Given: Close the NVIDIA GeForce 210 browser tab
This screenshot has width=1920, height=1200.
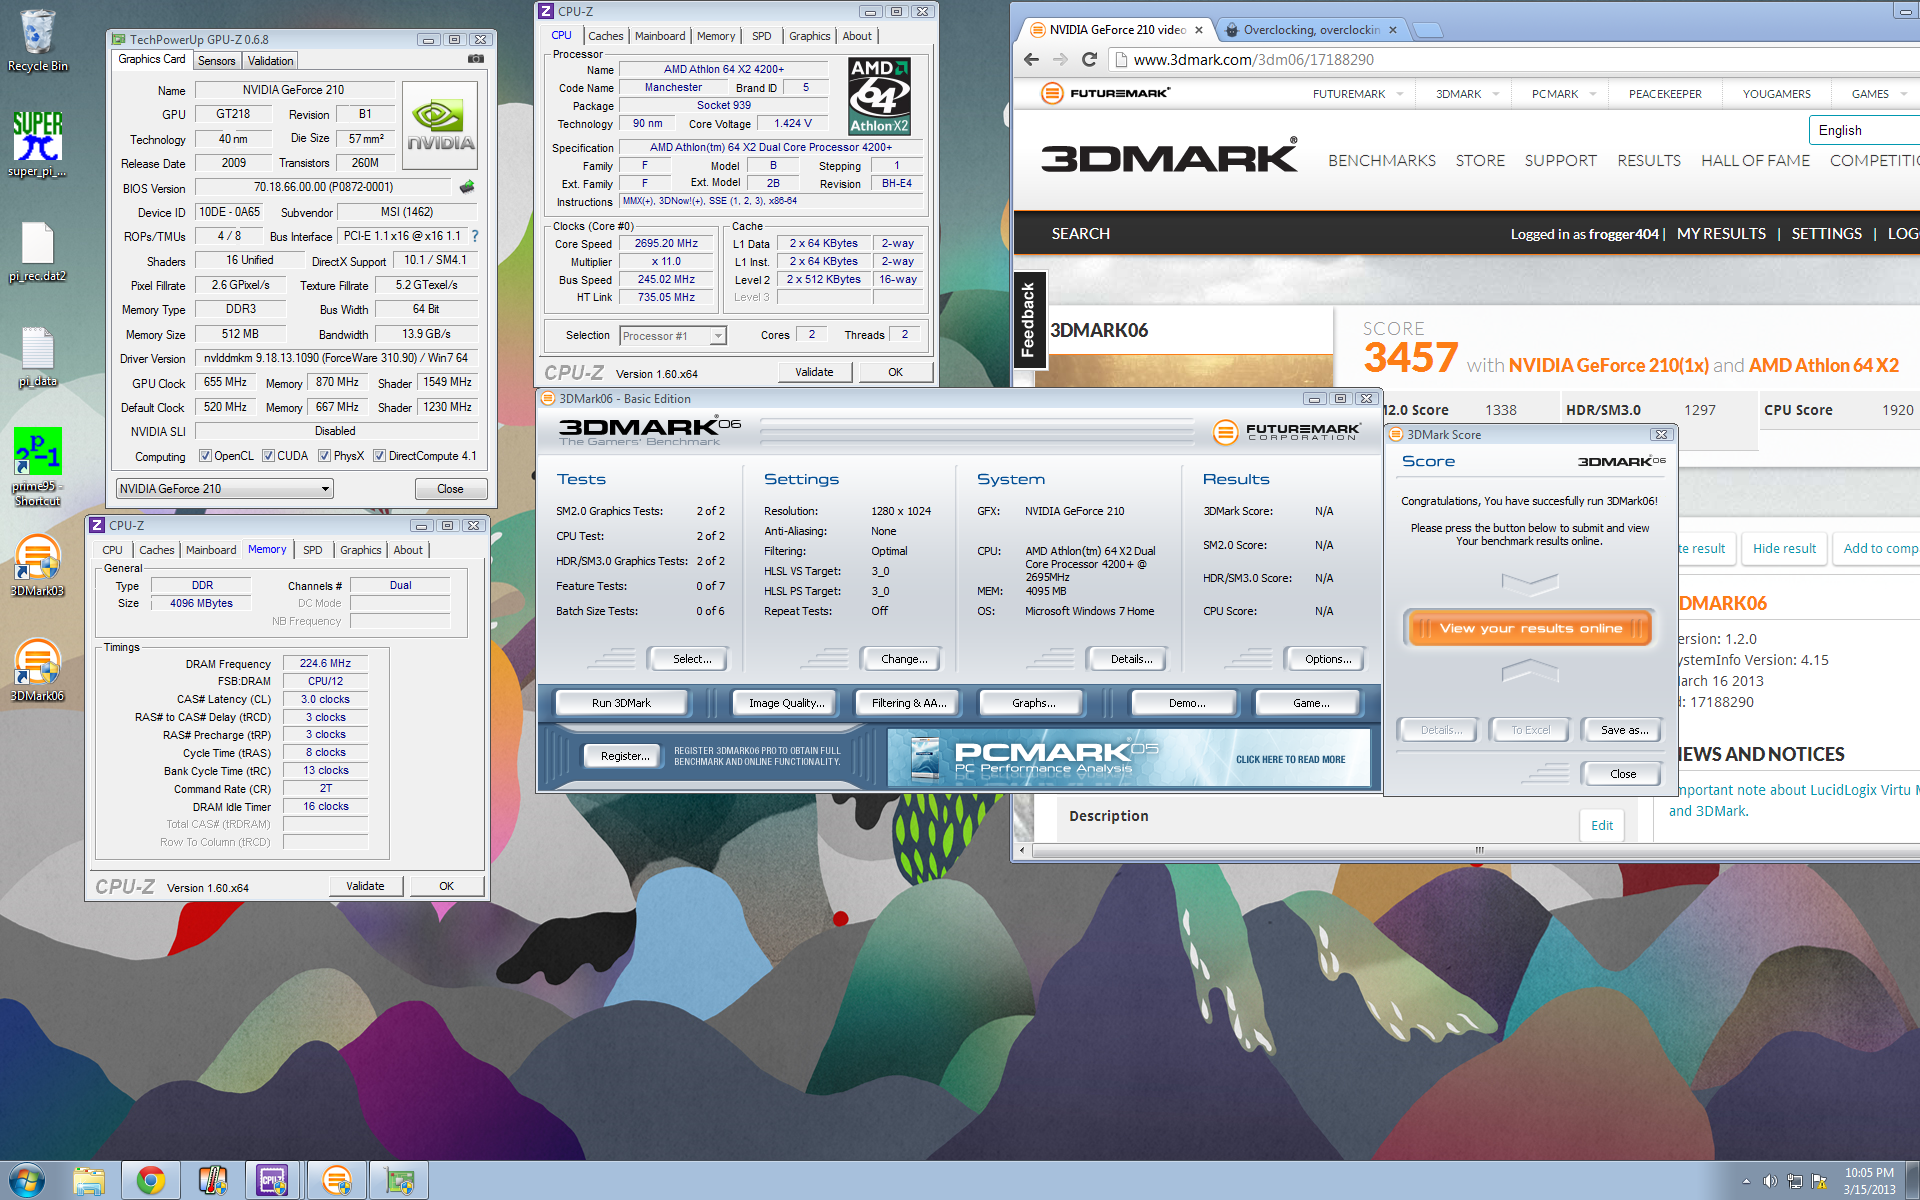Looking at the screenshot, I should pyautogui.click(x=1198, y=30).
